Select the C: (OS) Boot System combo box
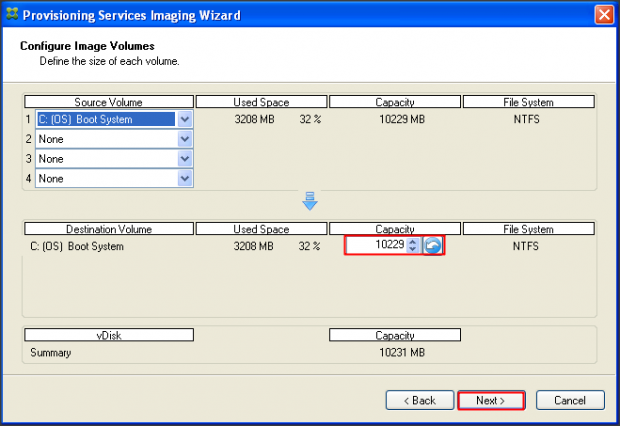 click(x=114, y=119)
